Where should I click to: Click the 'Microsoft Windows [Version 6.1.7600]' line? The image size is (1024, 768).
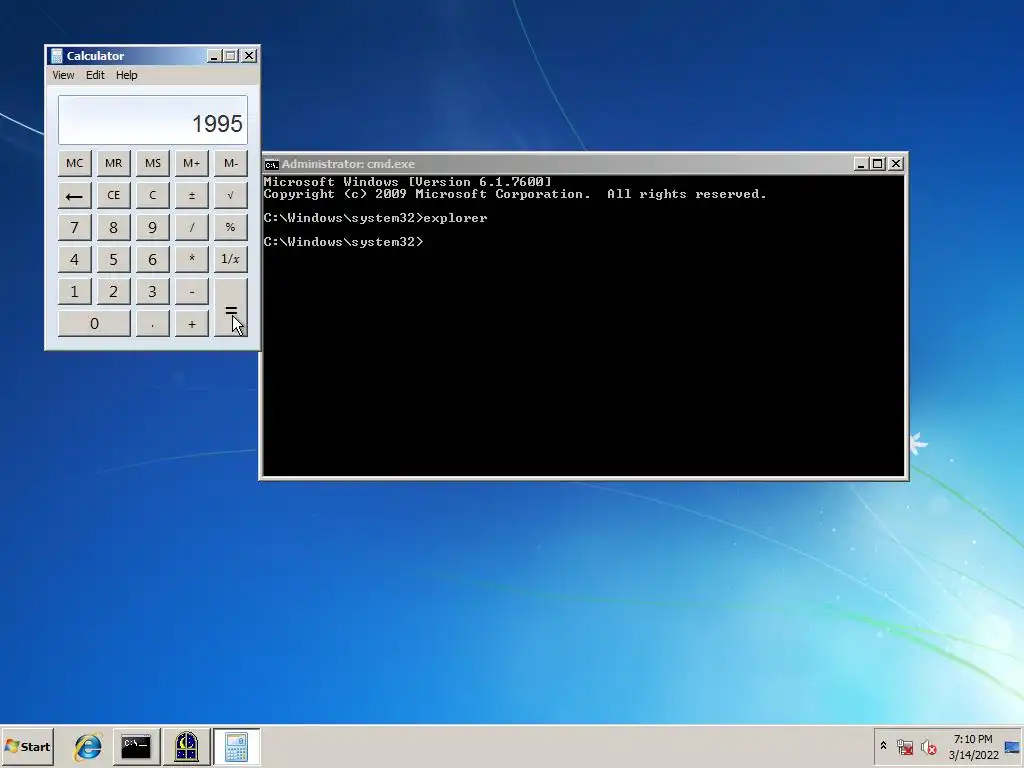[408, 182]
